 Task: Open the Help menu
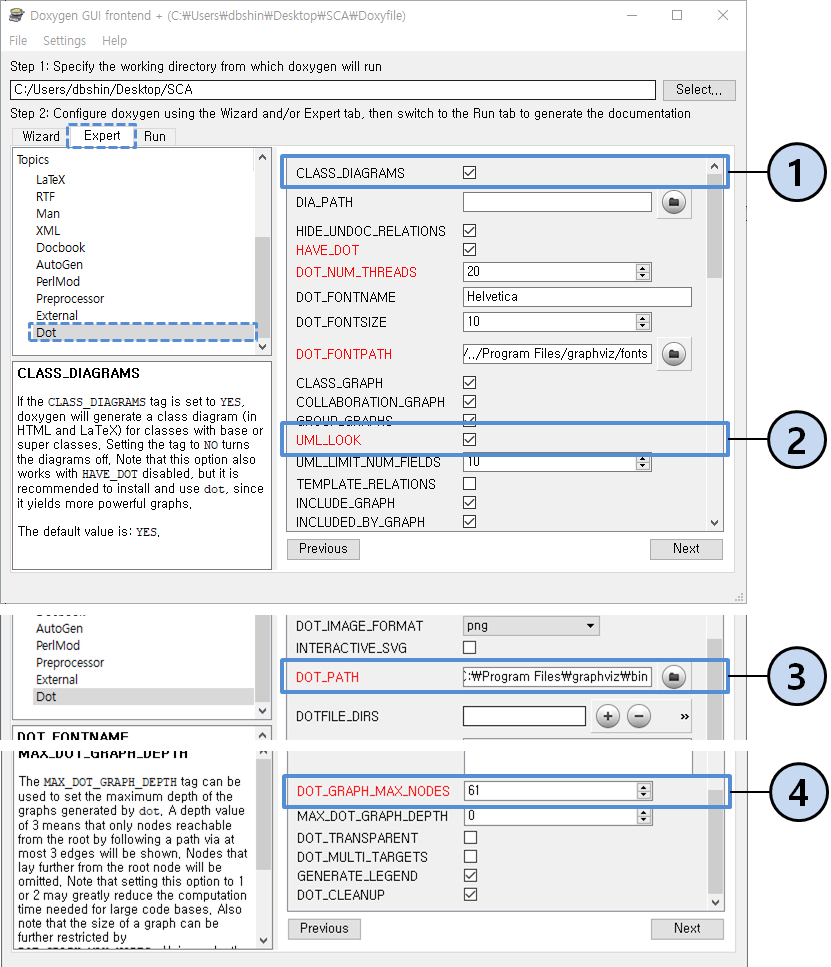114,41
